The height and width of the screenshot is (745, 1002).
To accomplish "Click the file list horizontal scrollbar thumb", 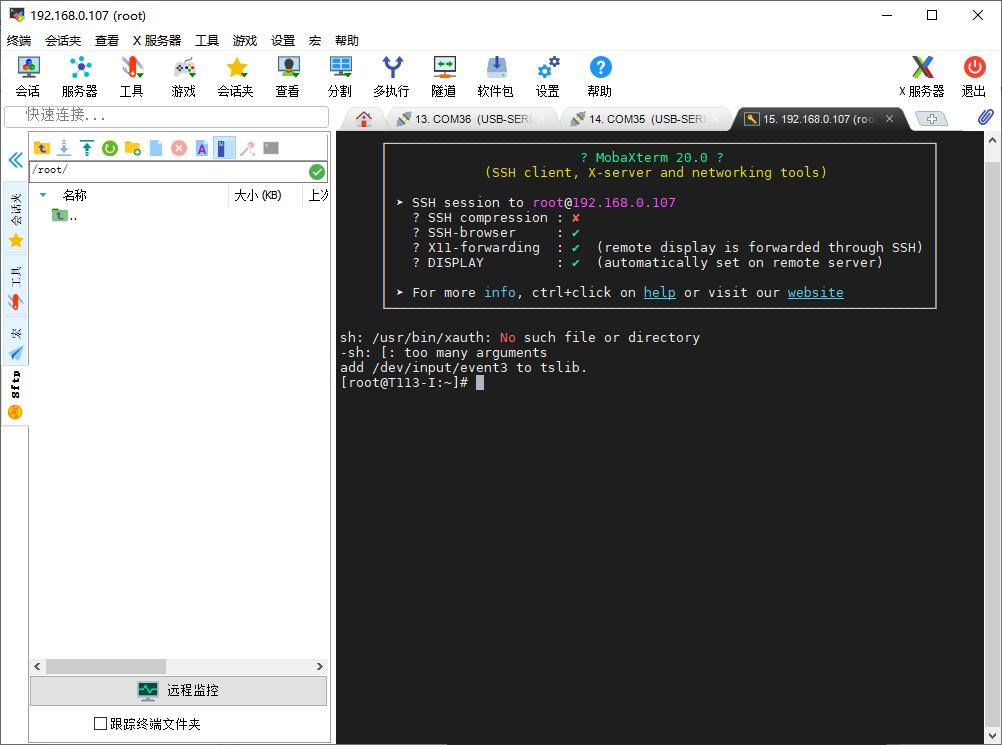I will tap(106, 666).
